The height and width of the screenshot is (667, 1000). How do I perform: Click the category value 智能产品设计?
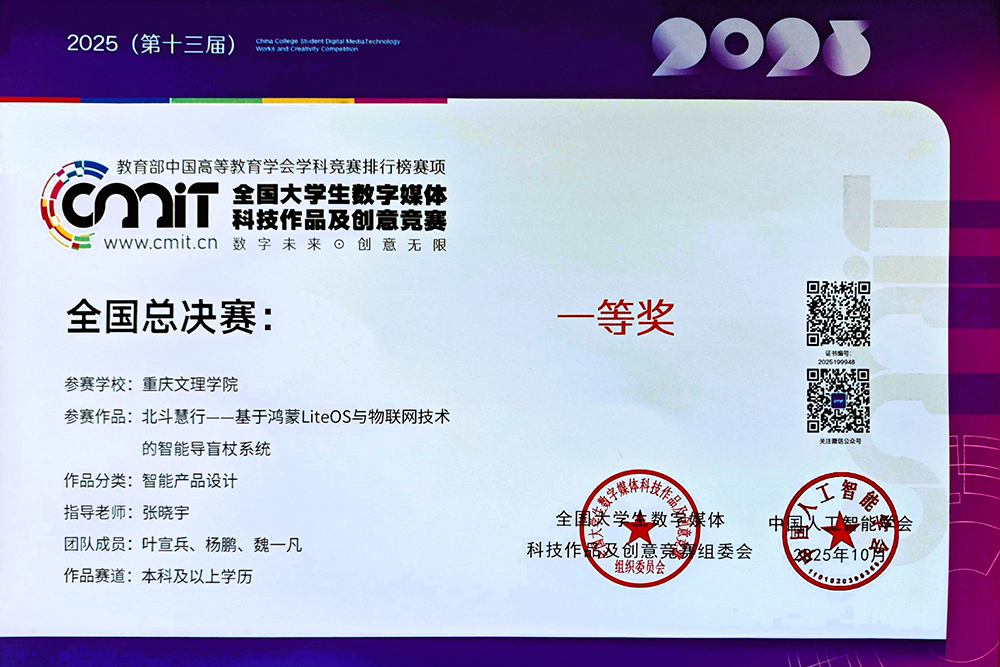190,480
